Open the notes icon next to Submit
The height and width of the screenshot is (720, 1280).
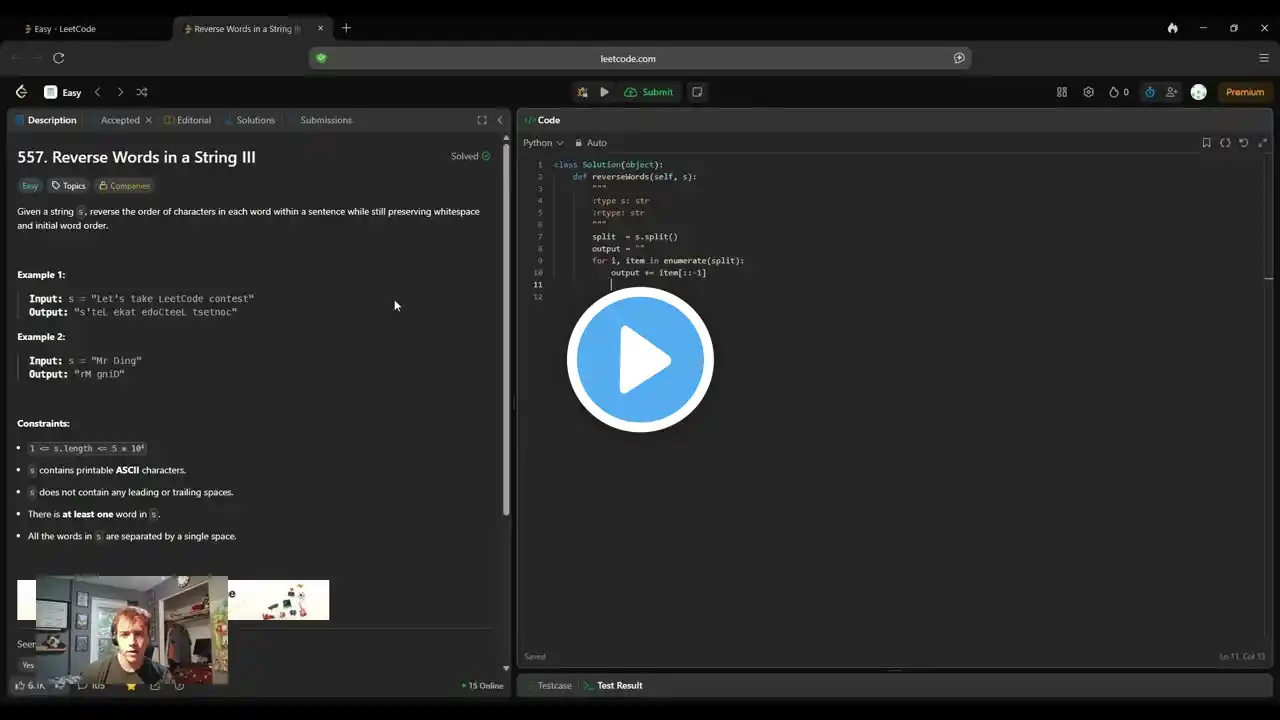[697, 92]
